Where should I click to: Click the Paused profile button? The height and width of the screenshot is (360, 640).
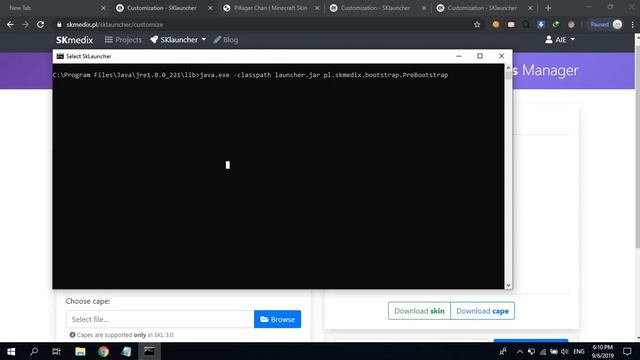pyautogui.click(x=606, y=24)
